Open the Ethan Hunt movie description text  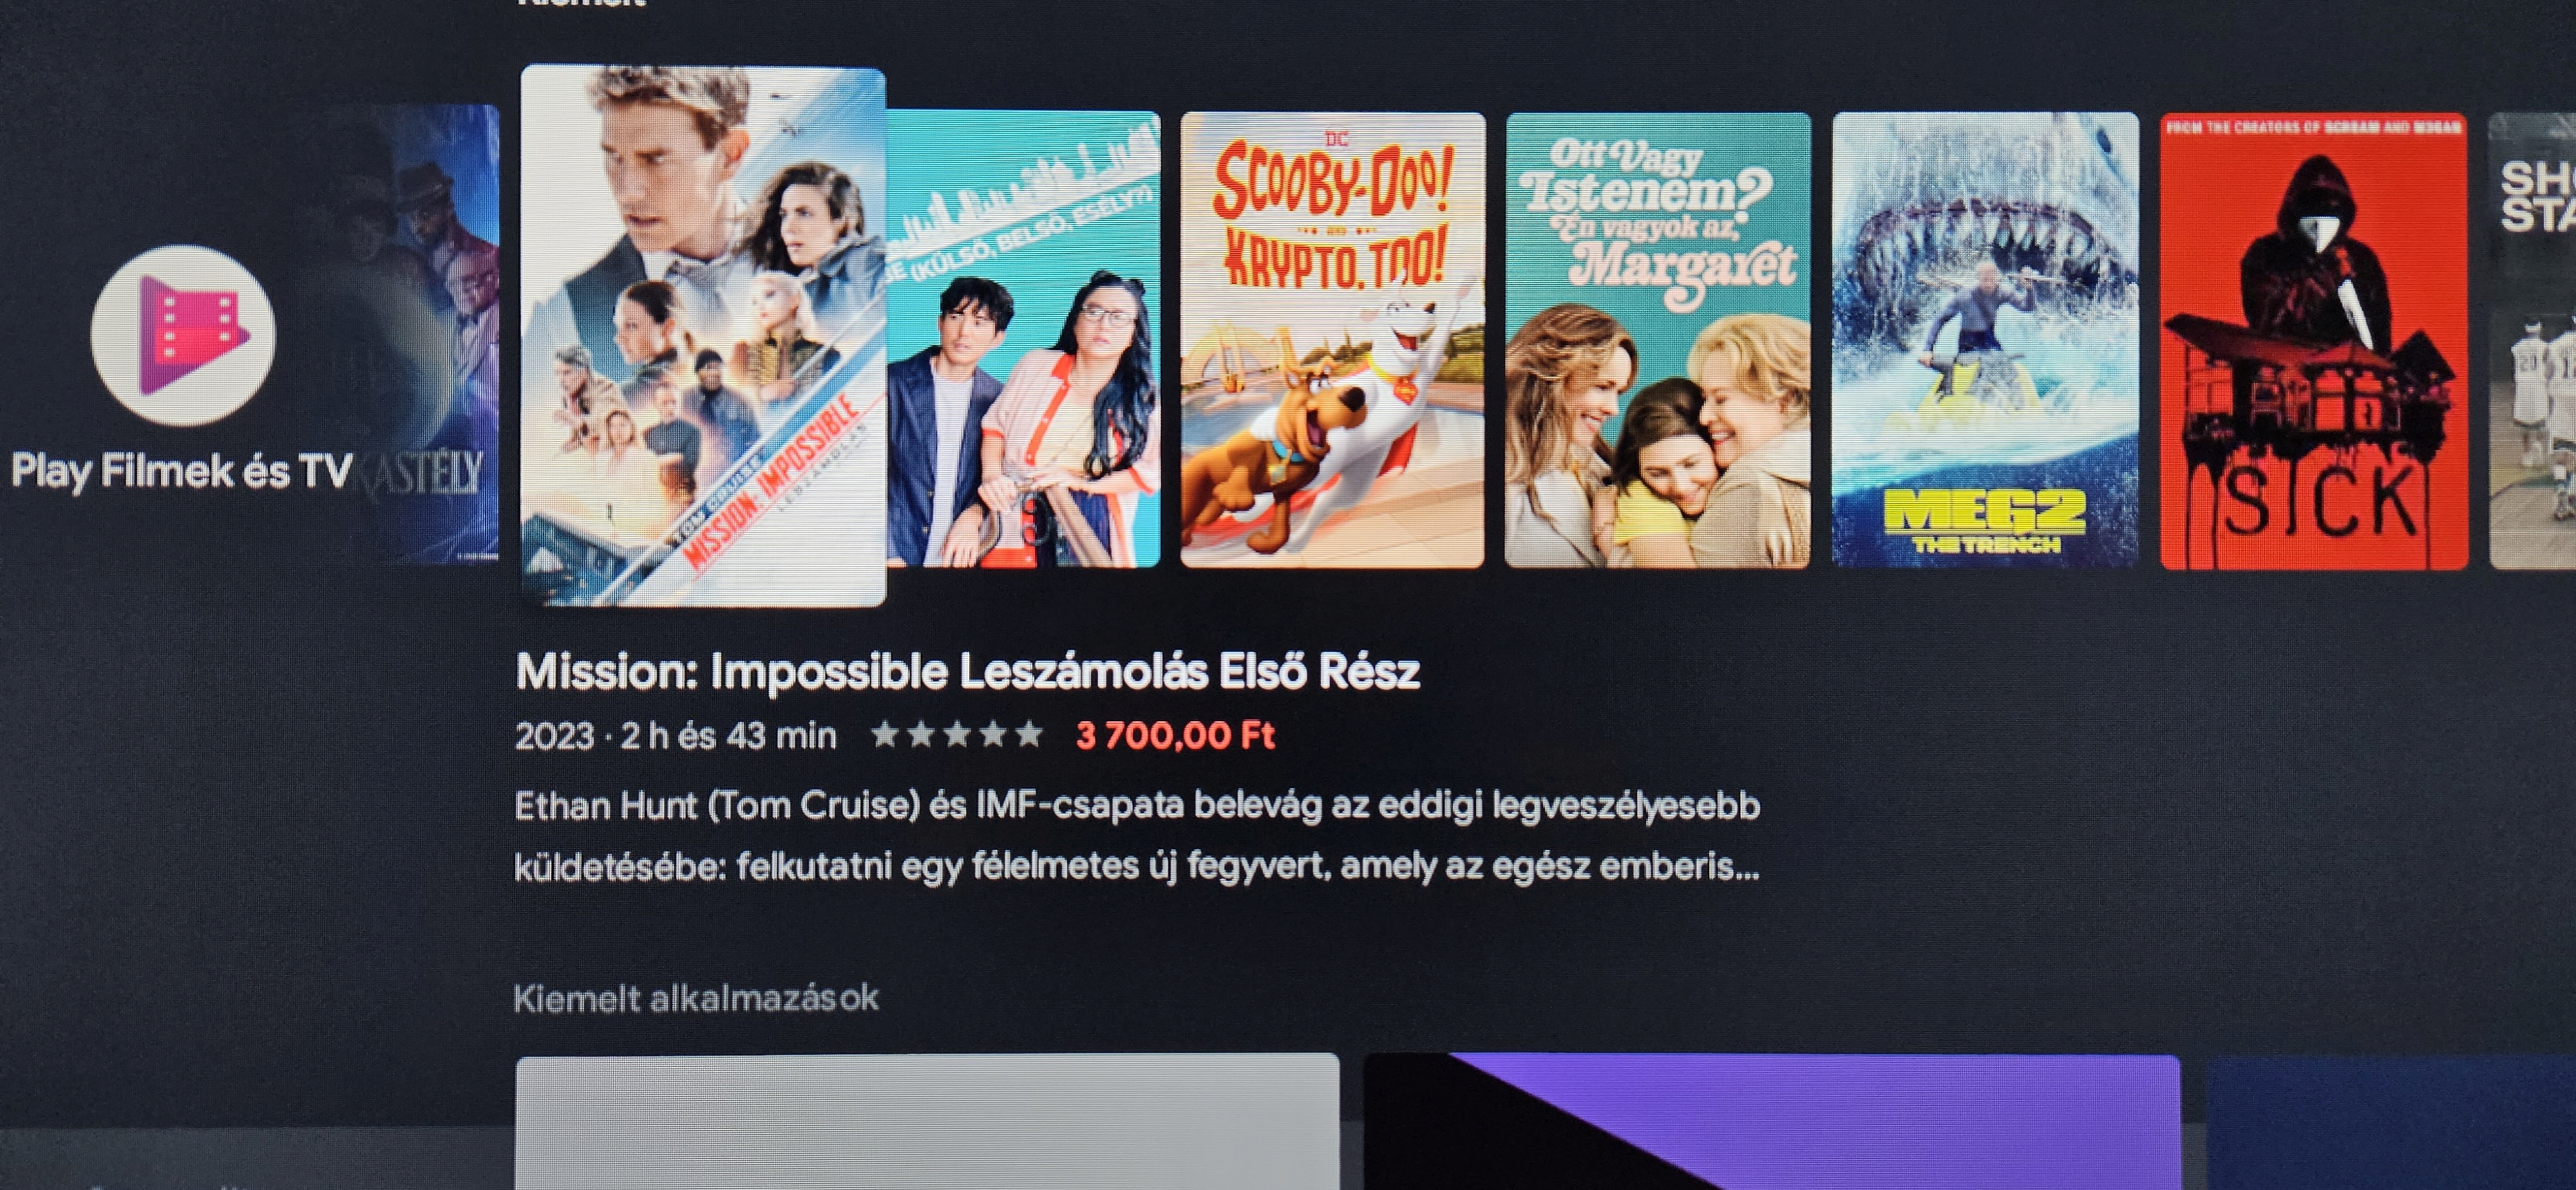1137,835
